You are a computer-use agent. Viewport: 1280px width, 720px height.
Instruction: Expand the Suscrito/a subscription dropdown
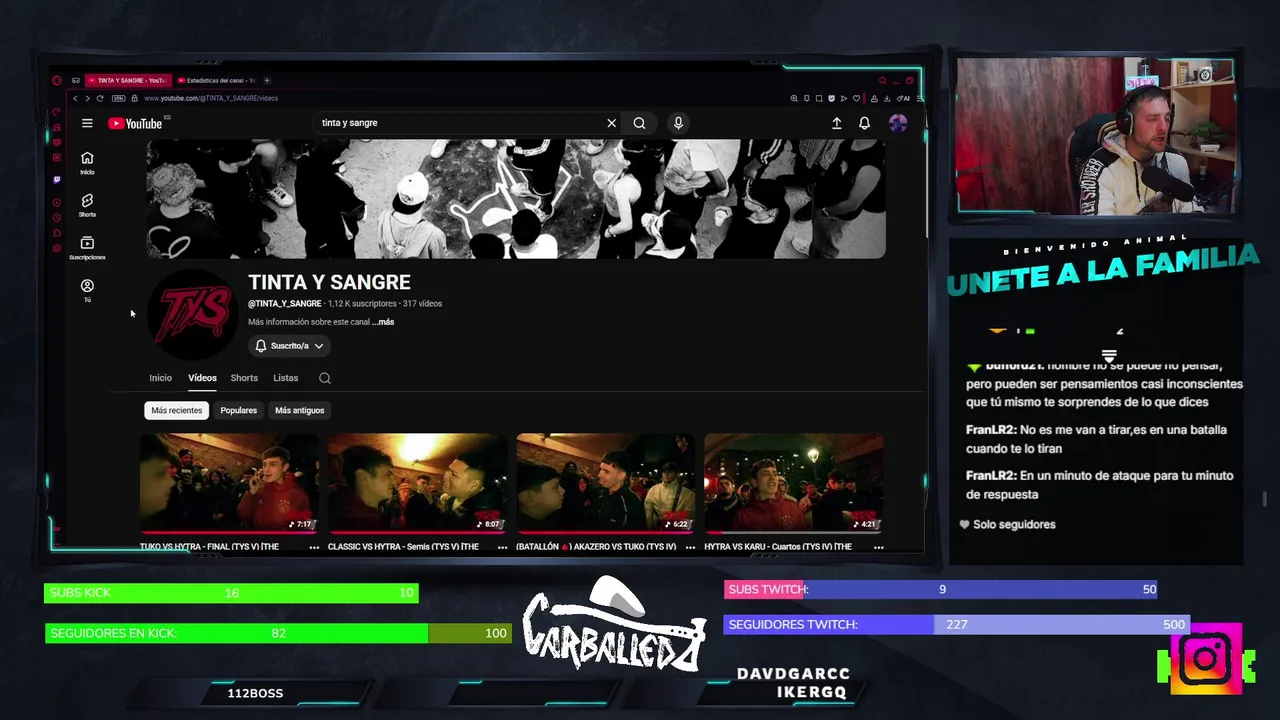[289, 346]
